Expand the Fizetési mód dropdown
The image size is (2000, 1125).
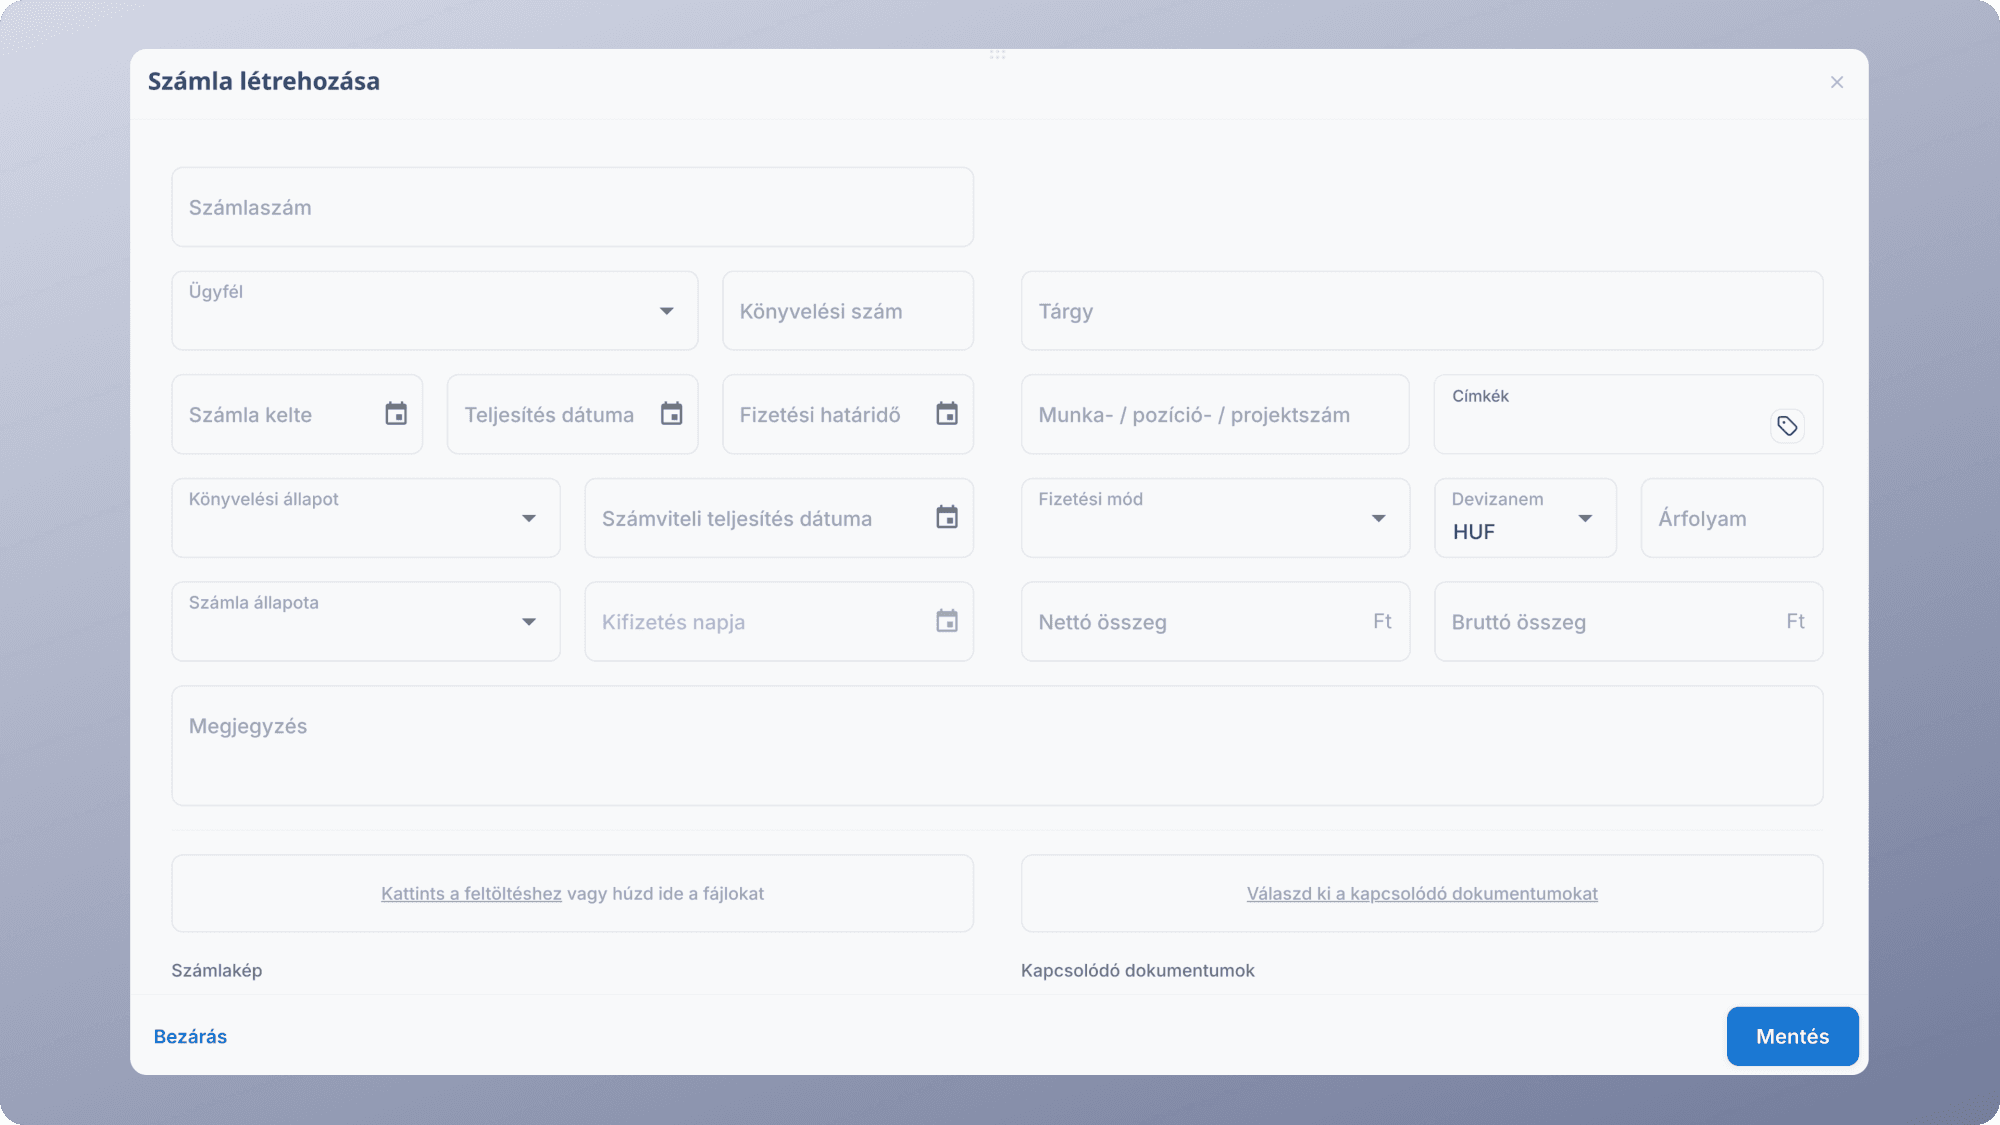pos(1379,518)
